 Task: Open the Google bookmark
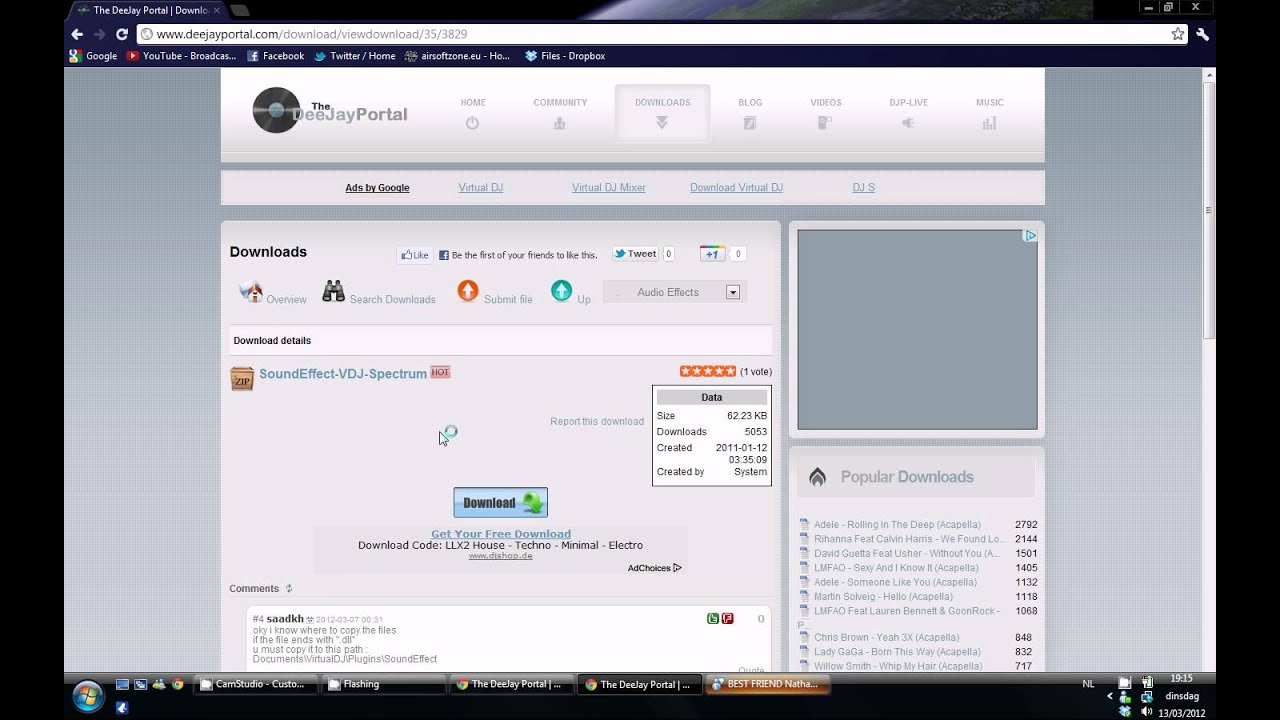[x=93, y=56]
